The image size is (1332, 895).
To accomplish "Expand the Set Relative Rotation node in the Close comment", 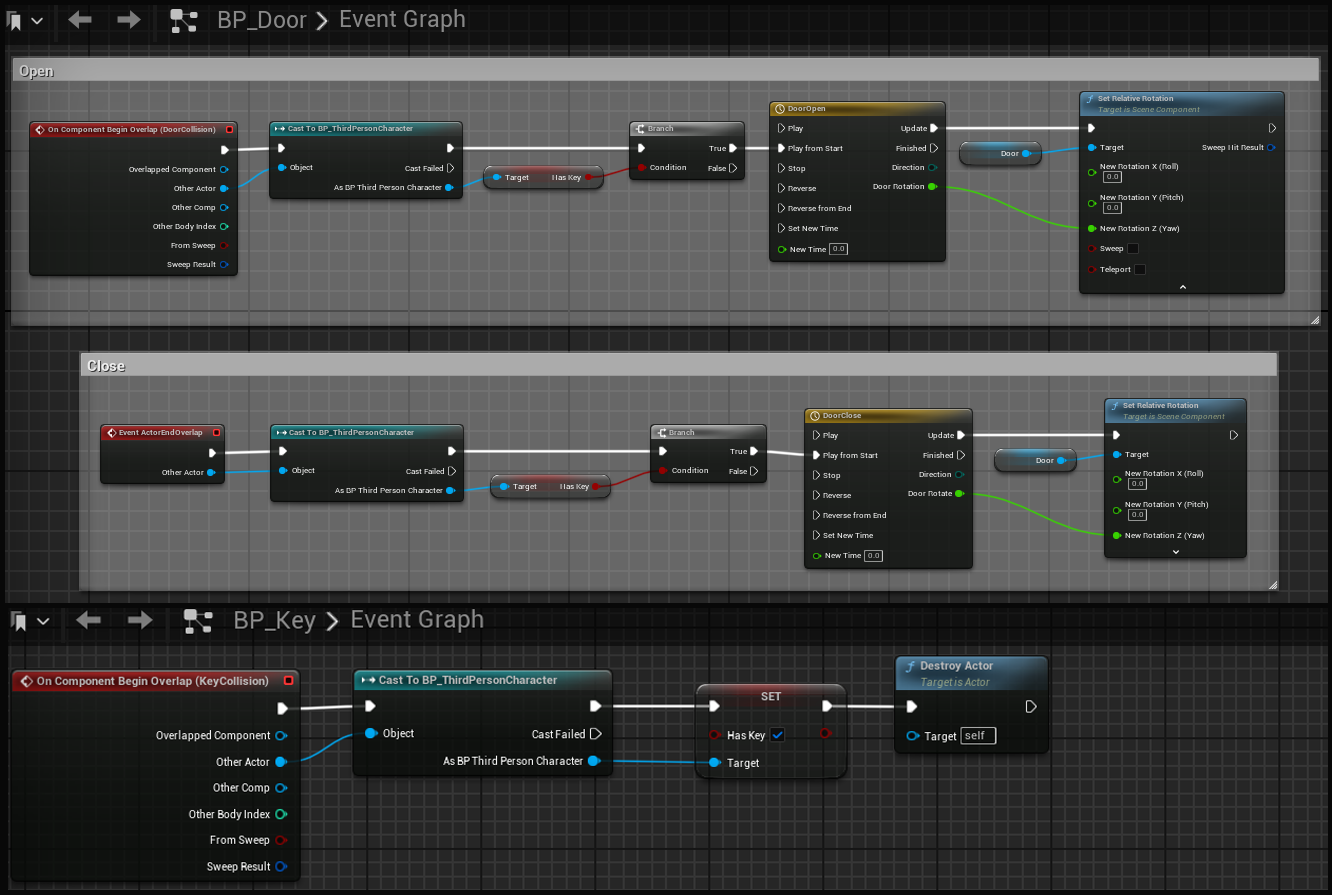I will [1175, 551].
